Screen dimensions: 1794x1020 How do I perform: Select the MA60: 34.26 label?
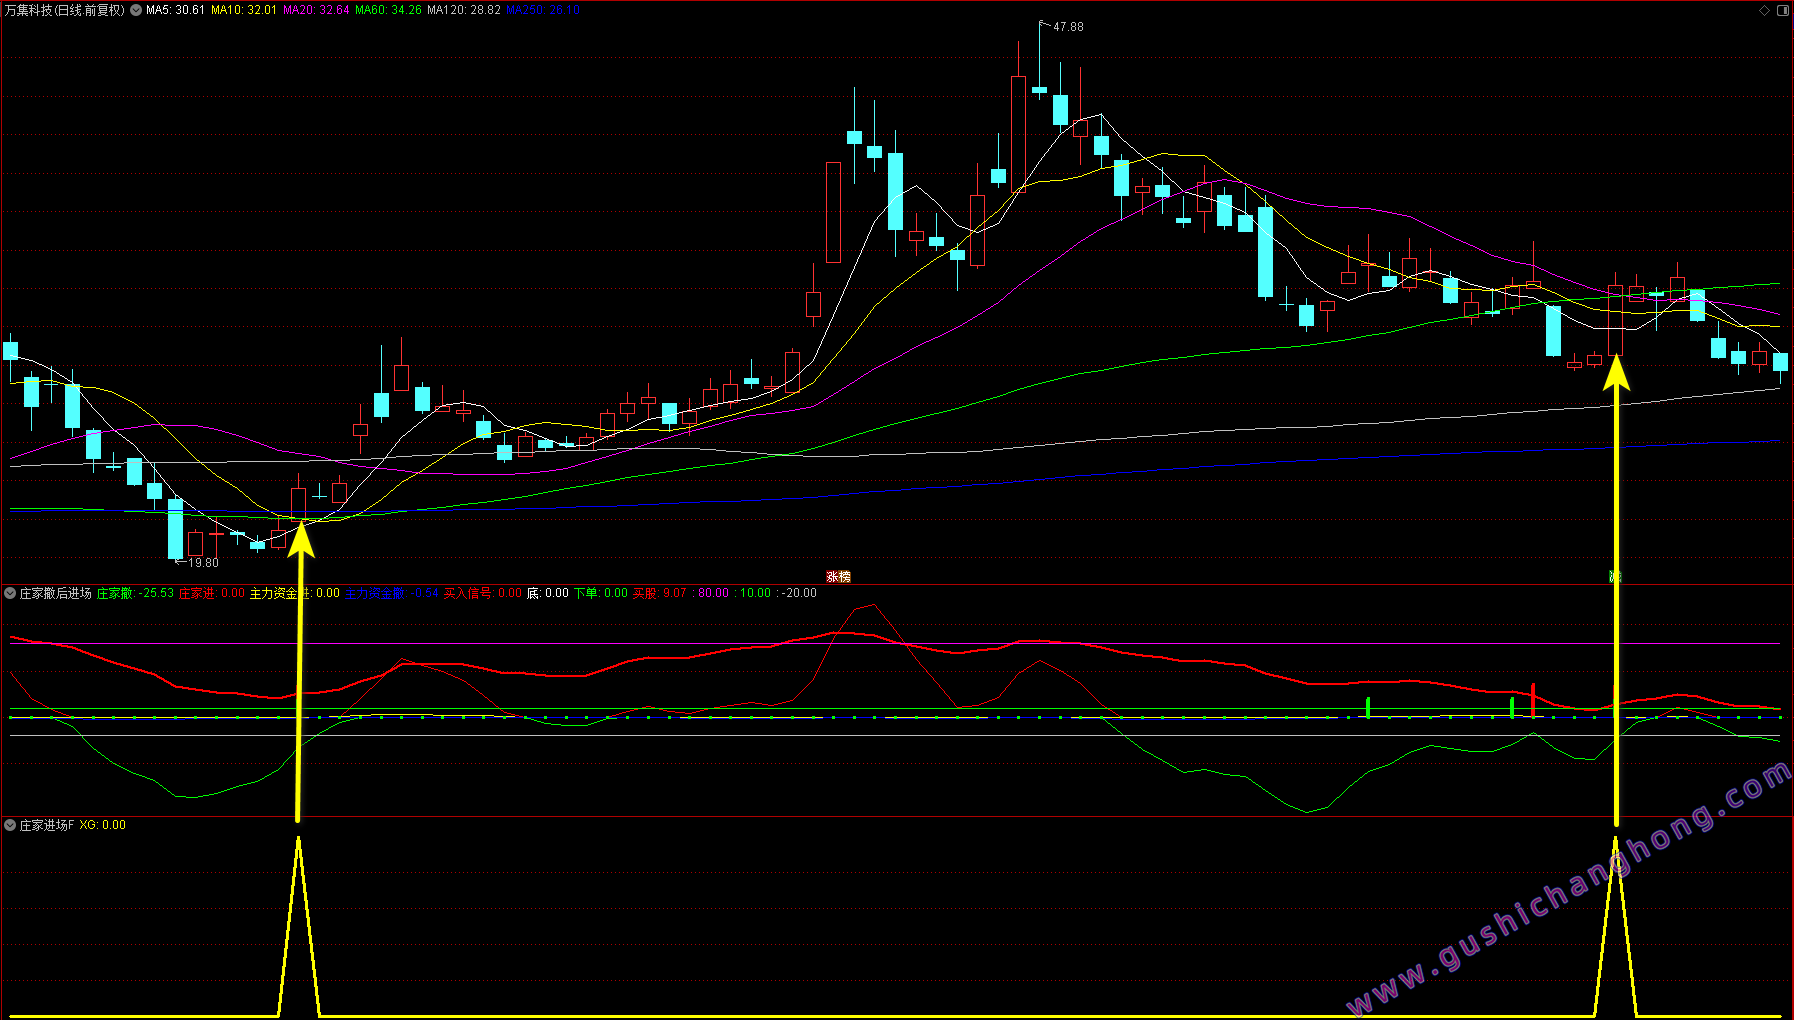pyautogui.click(x=388, y=10)
